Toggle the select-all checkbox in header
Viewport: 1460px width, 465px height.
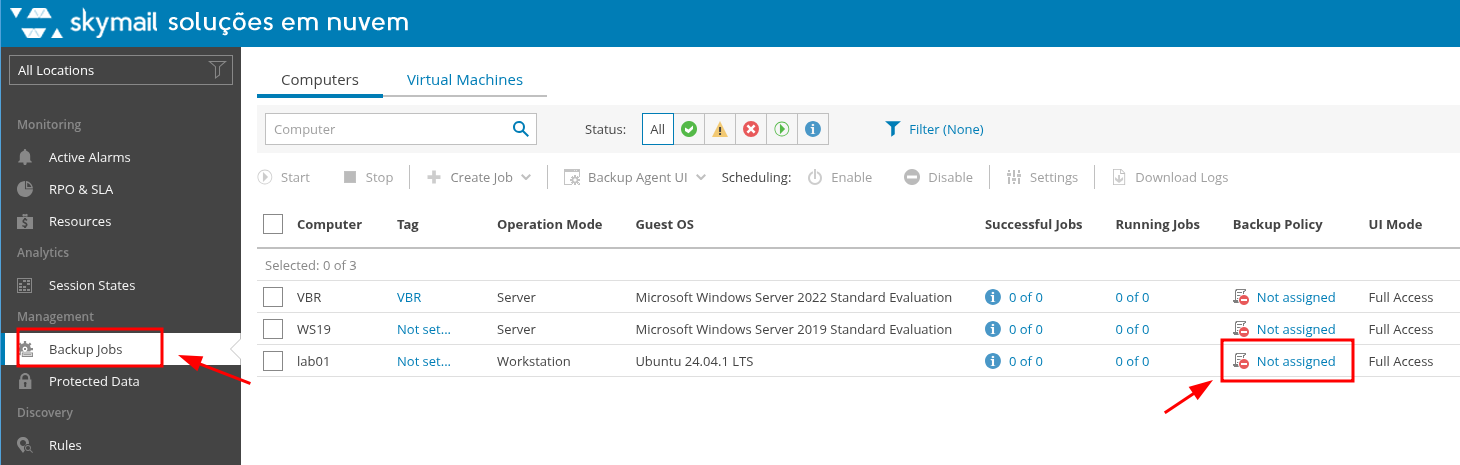(x=273, y=224)
